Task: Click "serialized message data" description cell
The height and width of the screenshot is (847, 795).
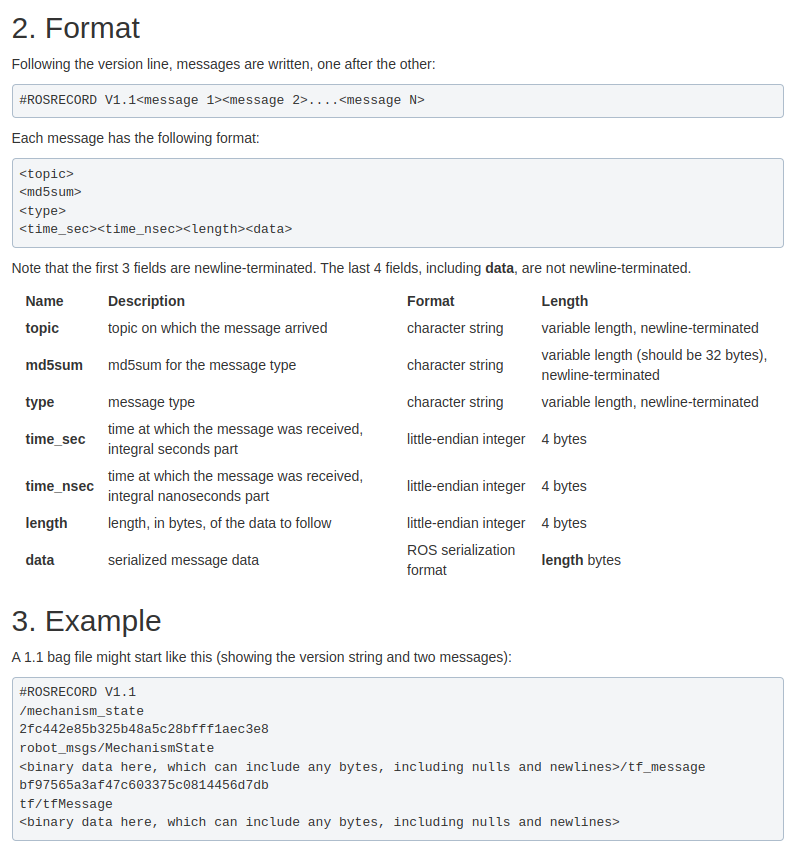Action: (183, 560)
